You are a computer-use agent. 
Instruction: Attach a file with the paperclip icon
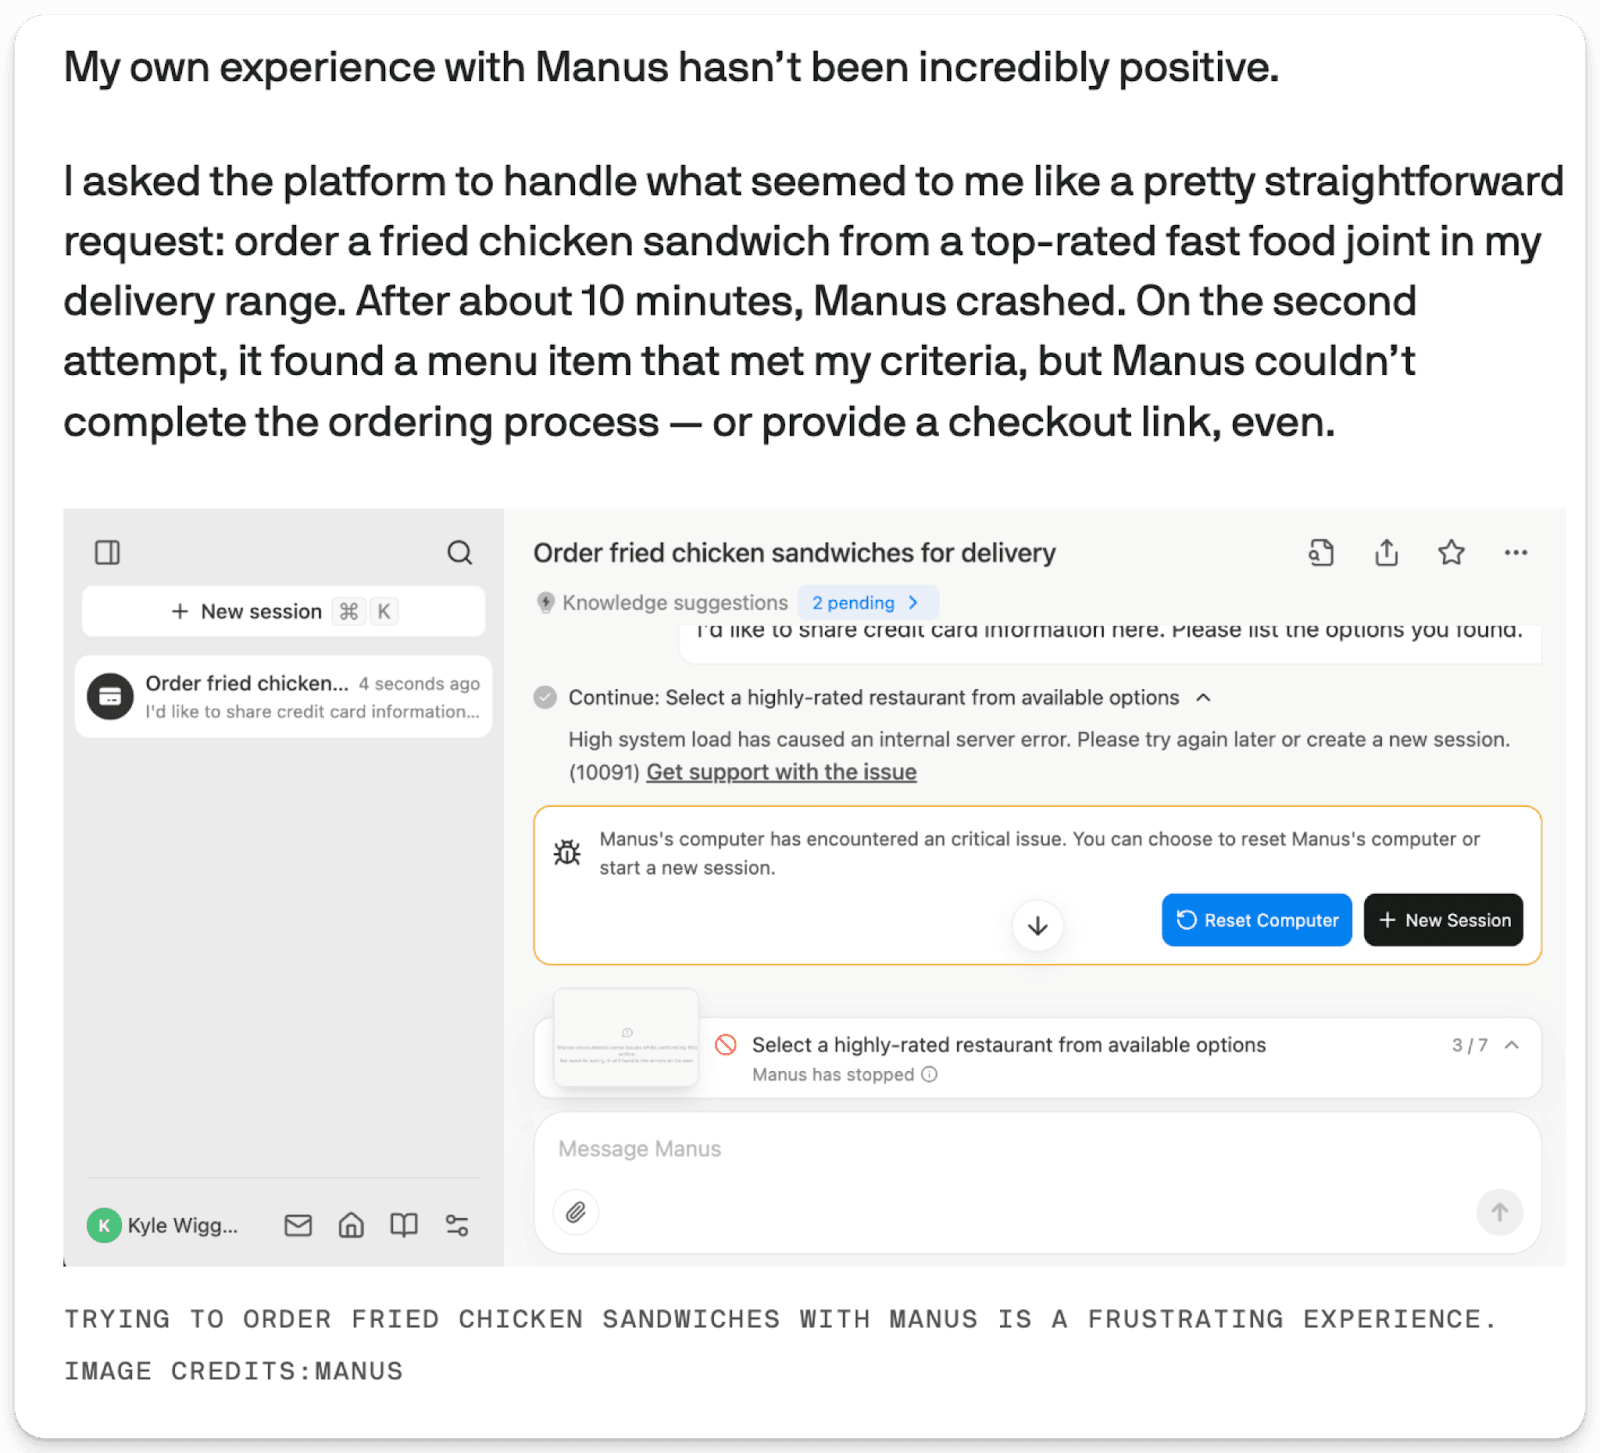point(575,1212)
